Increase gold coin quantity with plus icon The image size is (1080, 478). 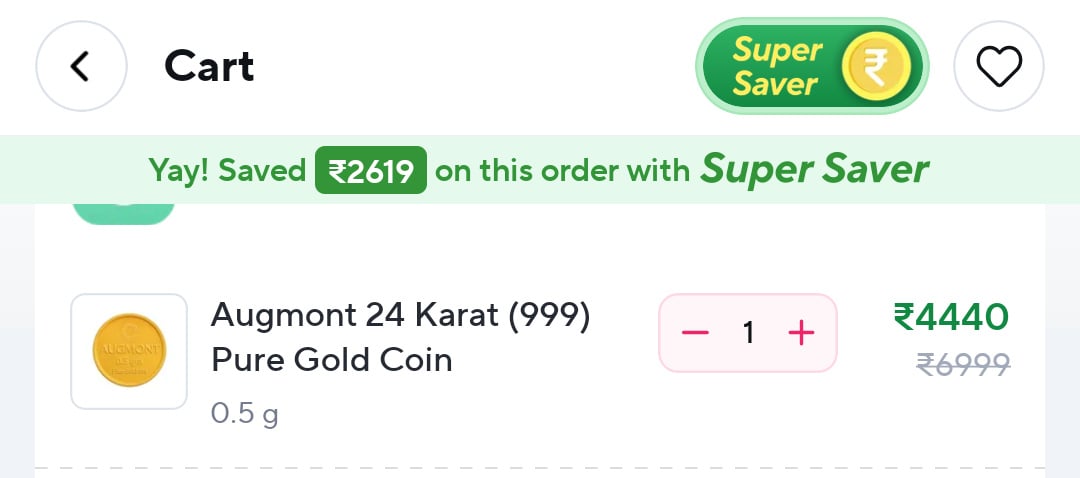tap(801, 333)
